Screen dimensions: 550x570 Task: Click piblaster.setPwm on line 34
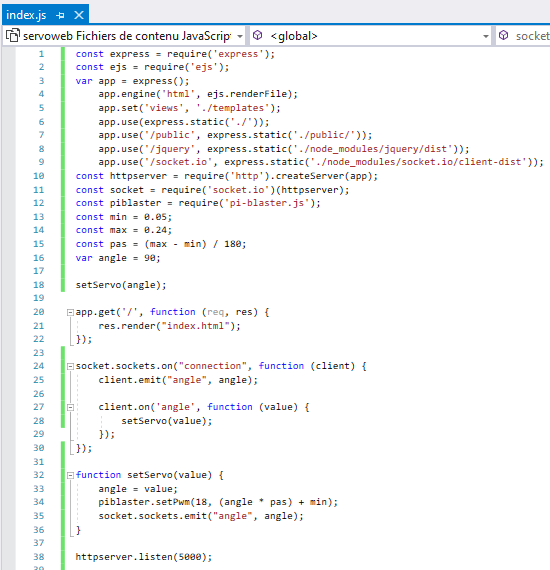(144, 502)
